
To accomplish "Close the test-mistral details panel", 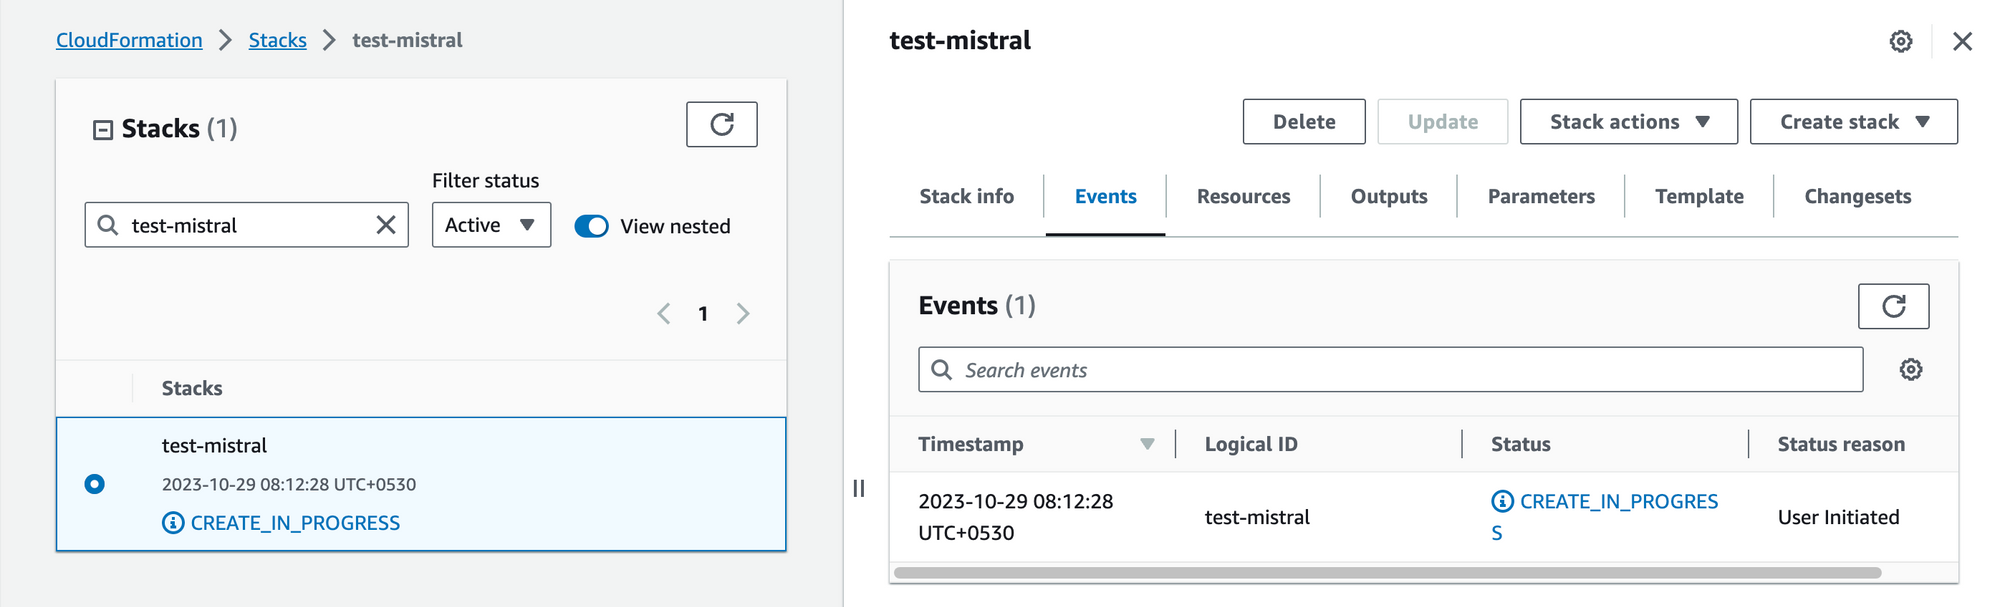I will (1962, 41).
